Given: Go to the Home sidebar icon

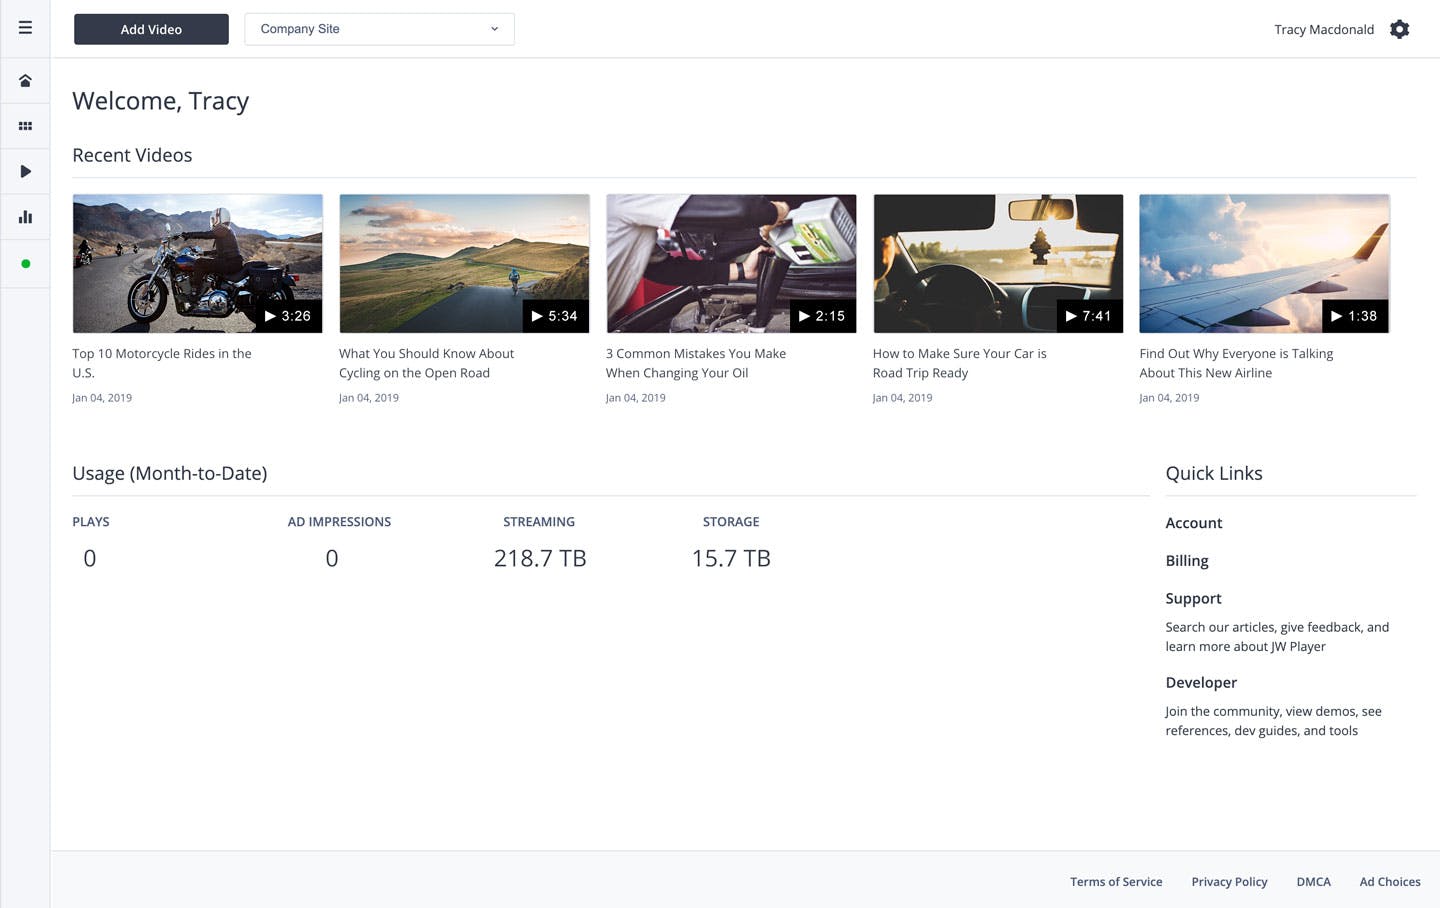Looking at the screenshot, I should 25,80.
